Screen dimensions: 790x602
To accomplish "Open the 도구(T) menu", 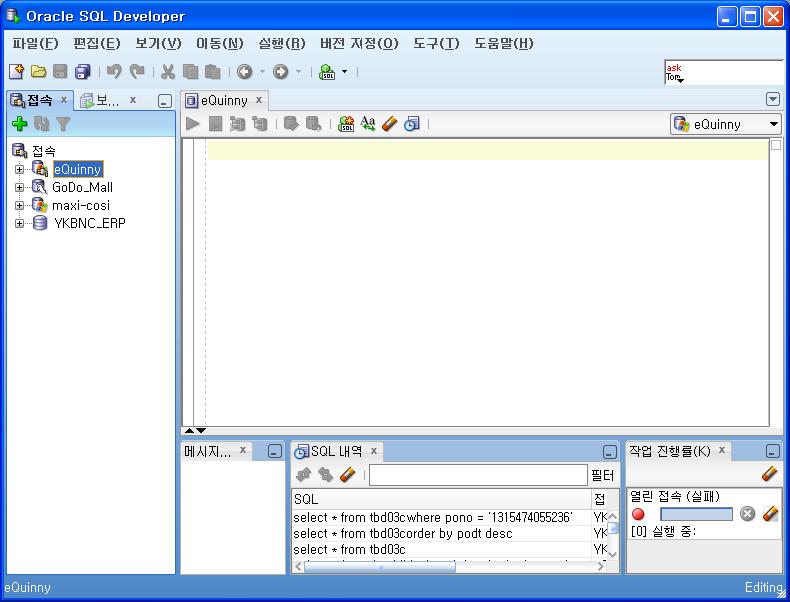I will [x=436, y=43].
